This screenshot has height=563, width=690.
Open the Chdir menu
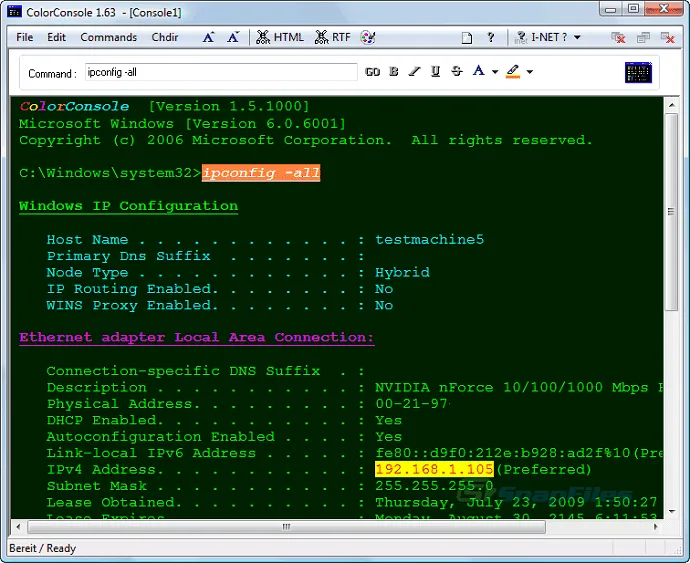coord(165,37)
